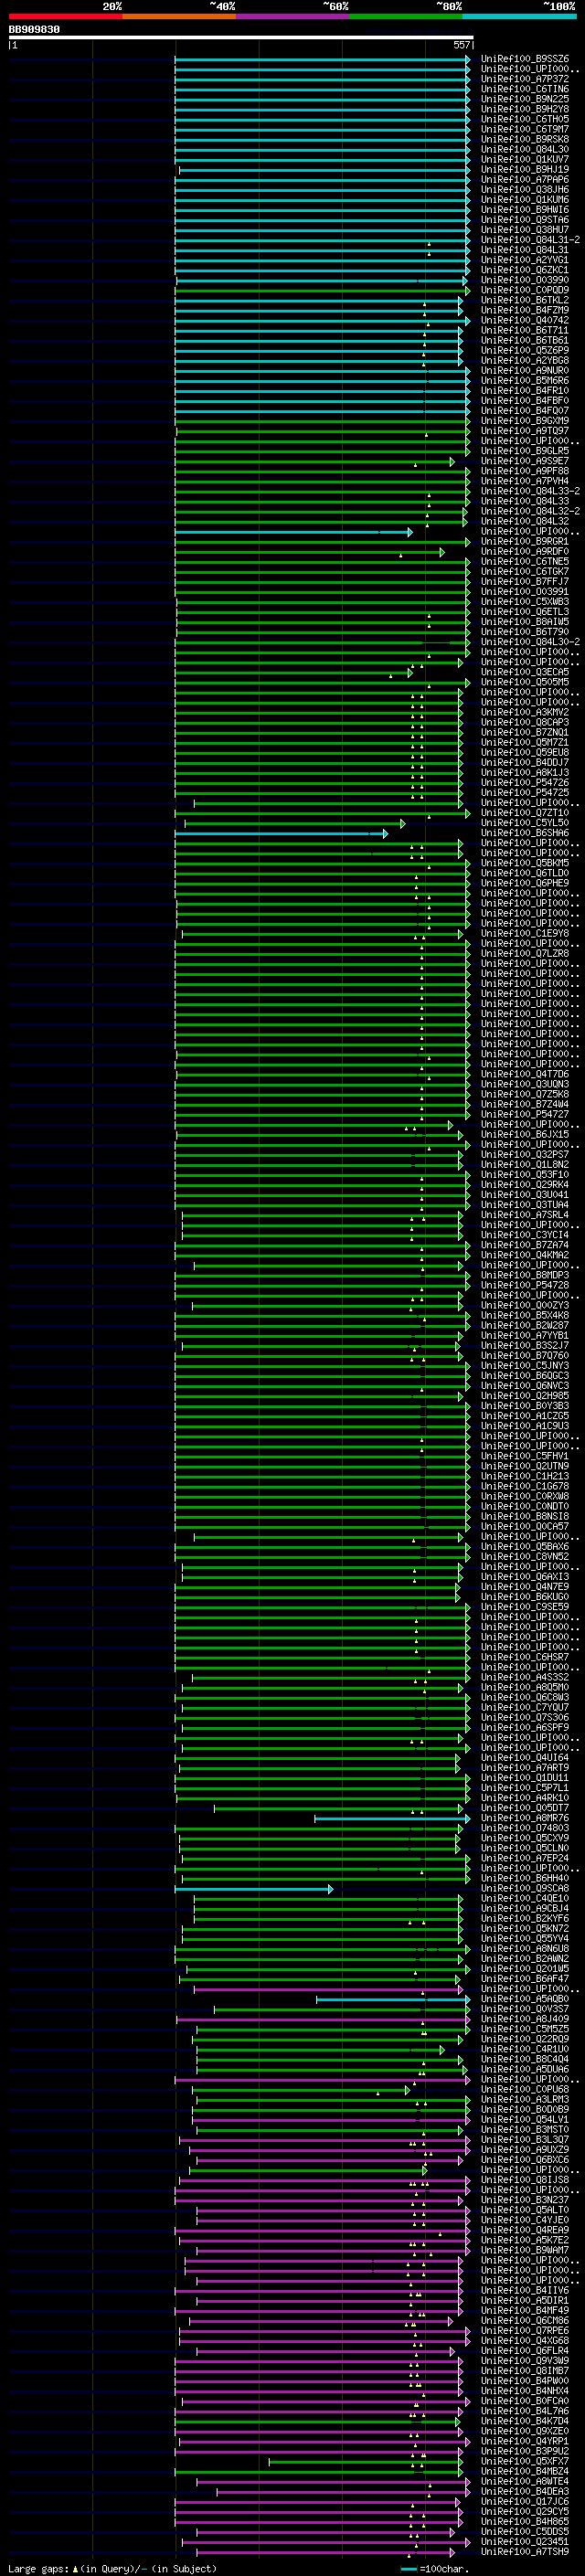Select the hit label UniRef100_Q4T7D6
Screen dimensions: 585x2576
525,1075
